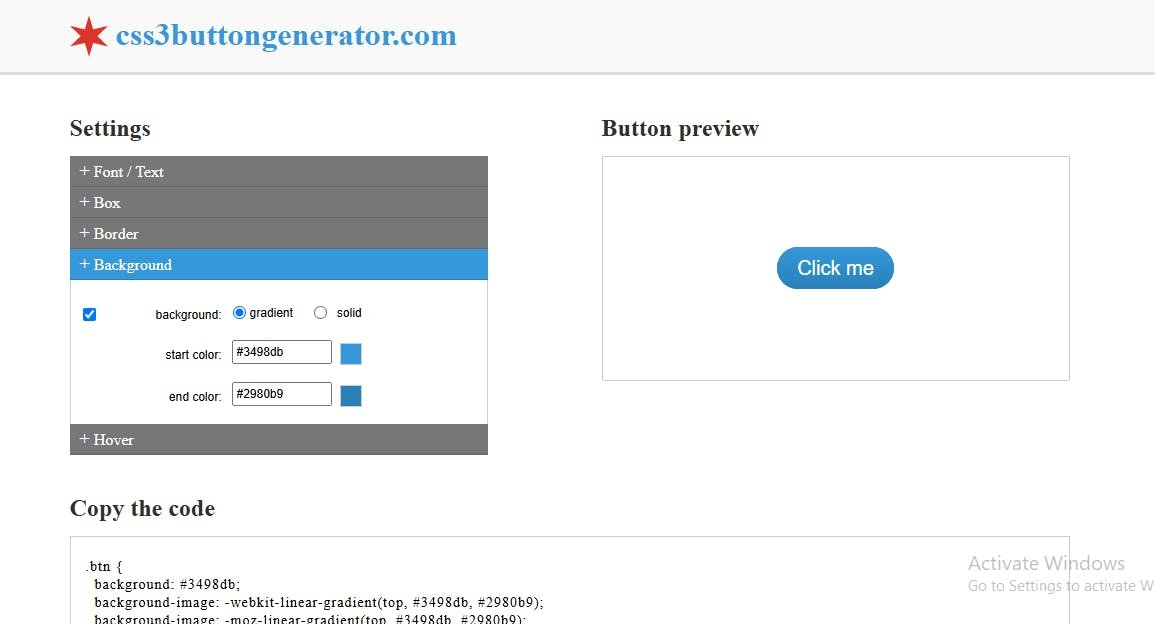This screenshot has width=1155, height=624.
Task: Select the gradient radio button
Action: point(239,312)
